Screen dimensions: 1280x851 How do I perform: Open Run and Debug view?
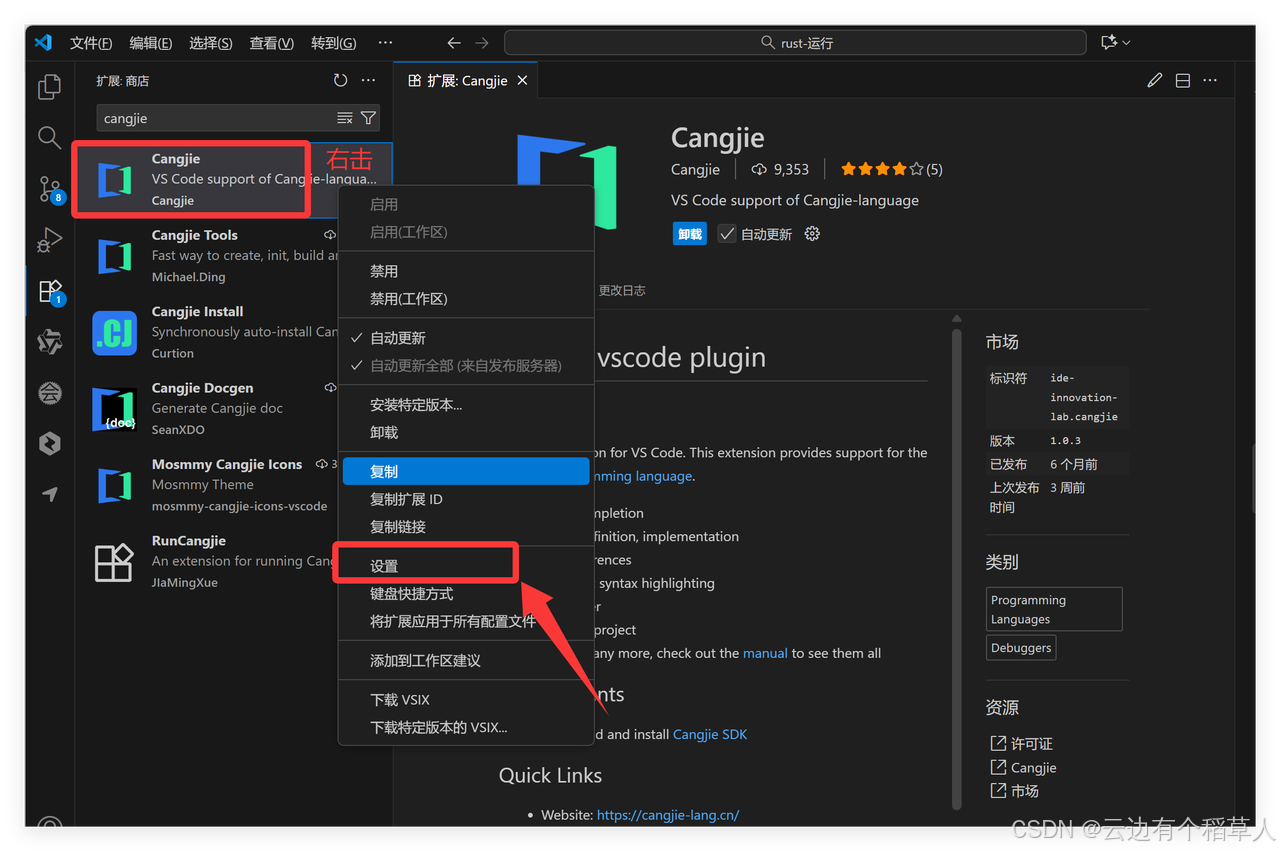tap(49, 240)
